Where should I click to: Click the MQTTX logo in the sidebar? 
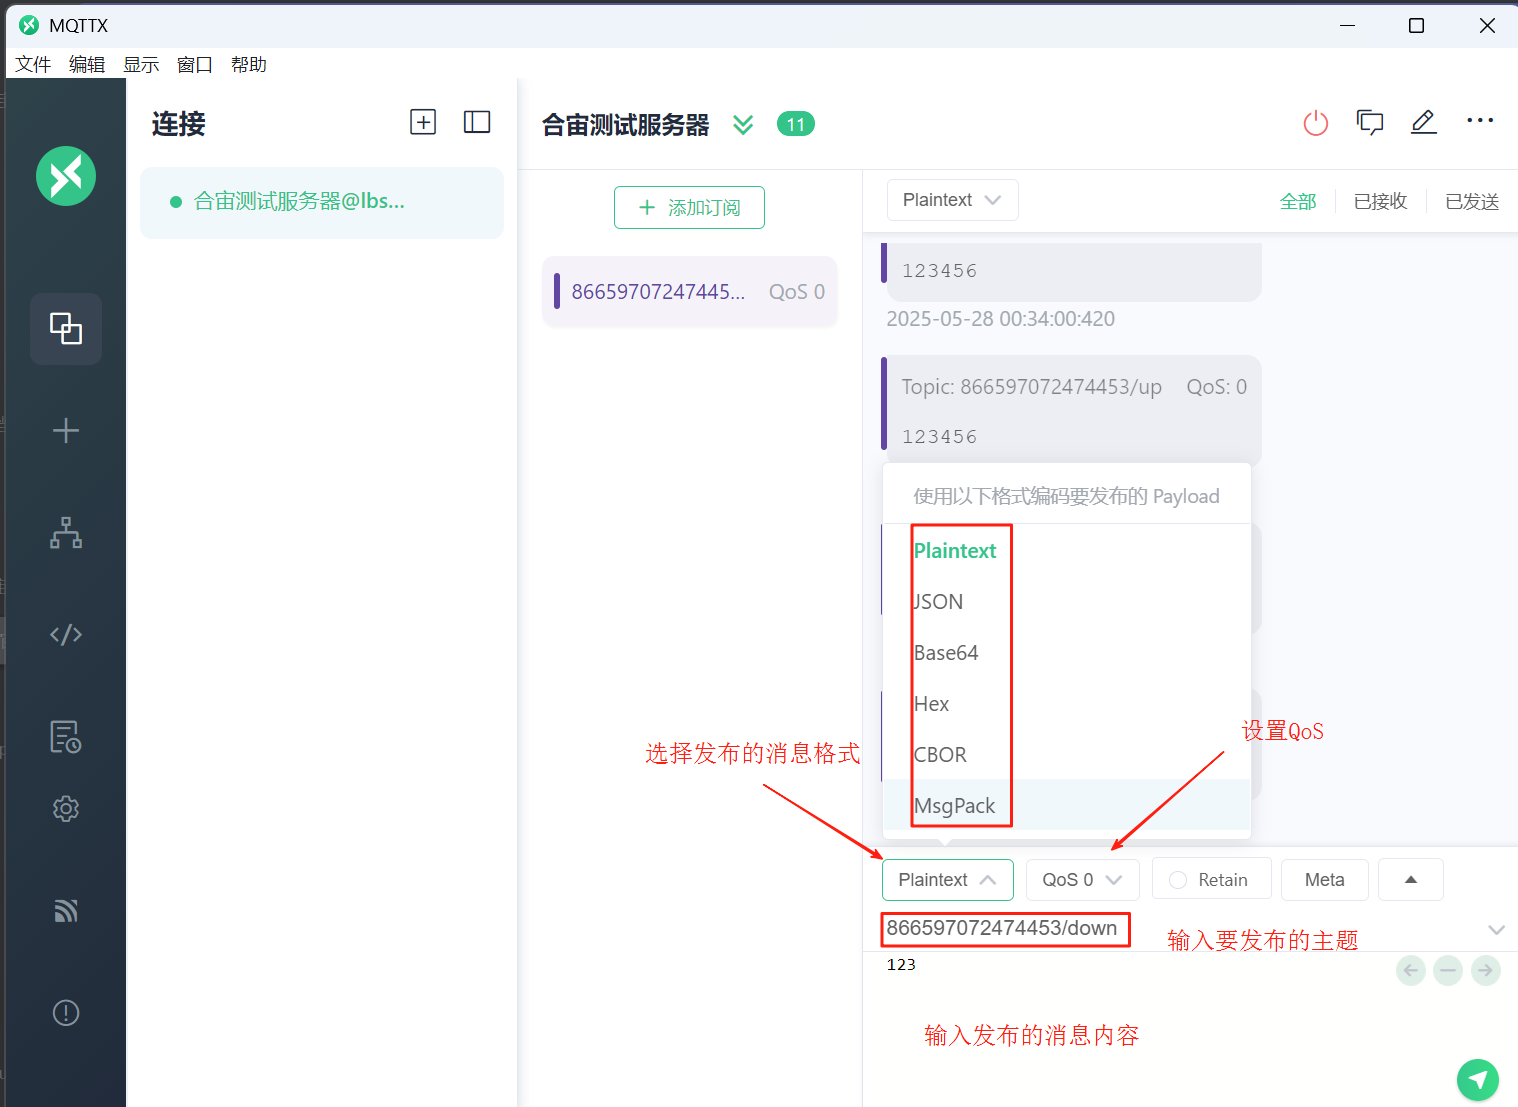pos(66,176)
